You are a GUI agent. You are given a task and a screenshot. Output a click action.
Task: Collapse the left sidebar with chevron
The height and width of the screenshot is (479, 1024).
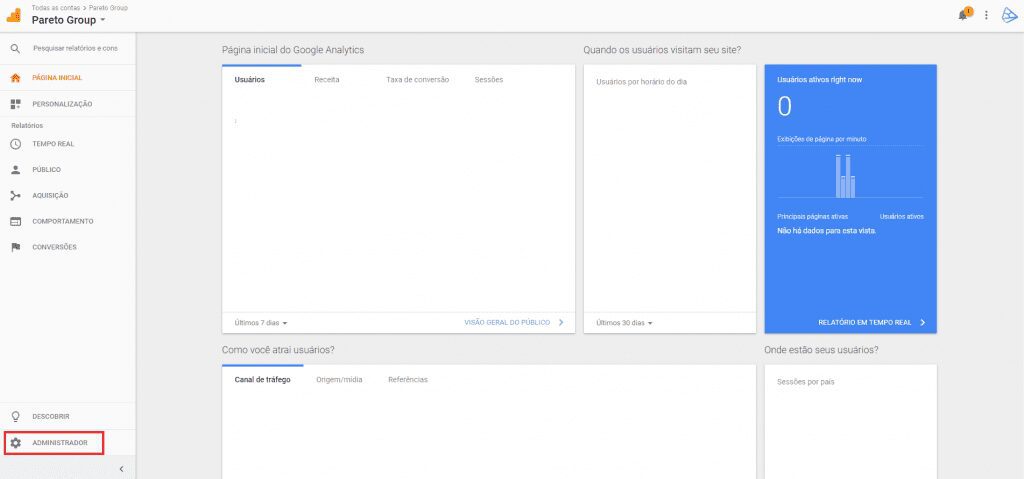click(121, 469)
